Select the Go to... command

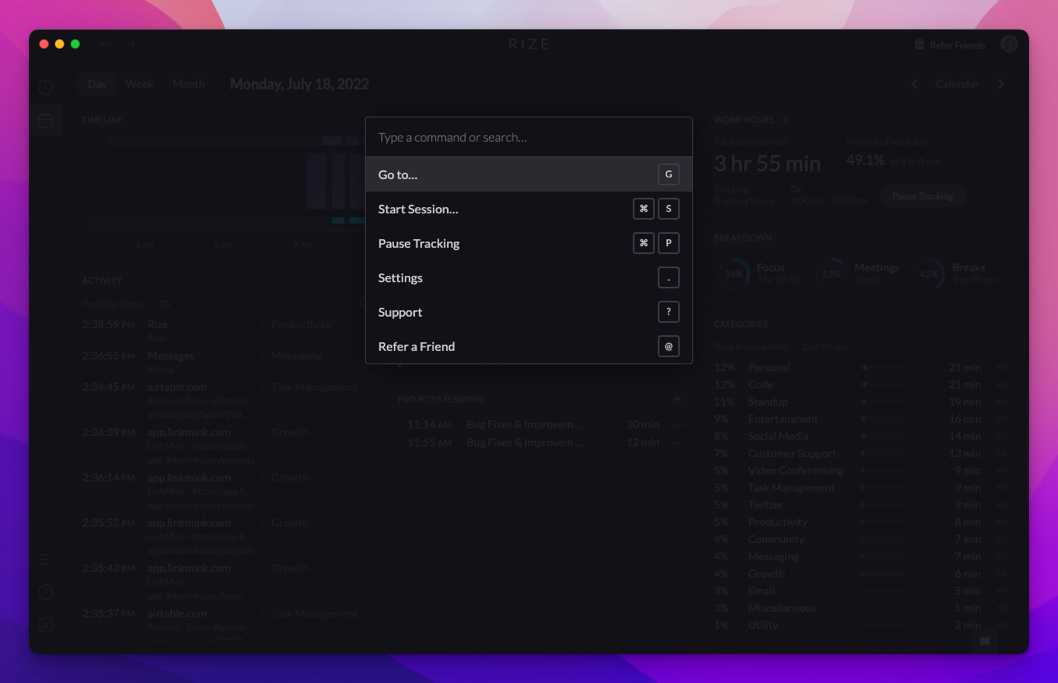point(529,174)
